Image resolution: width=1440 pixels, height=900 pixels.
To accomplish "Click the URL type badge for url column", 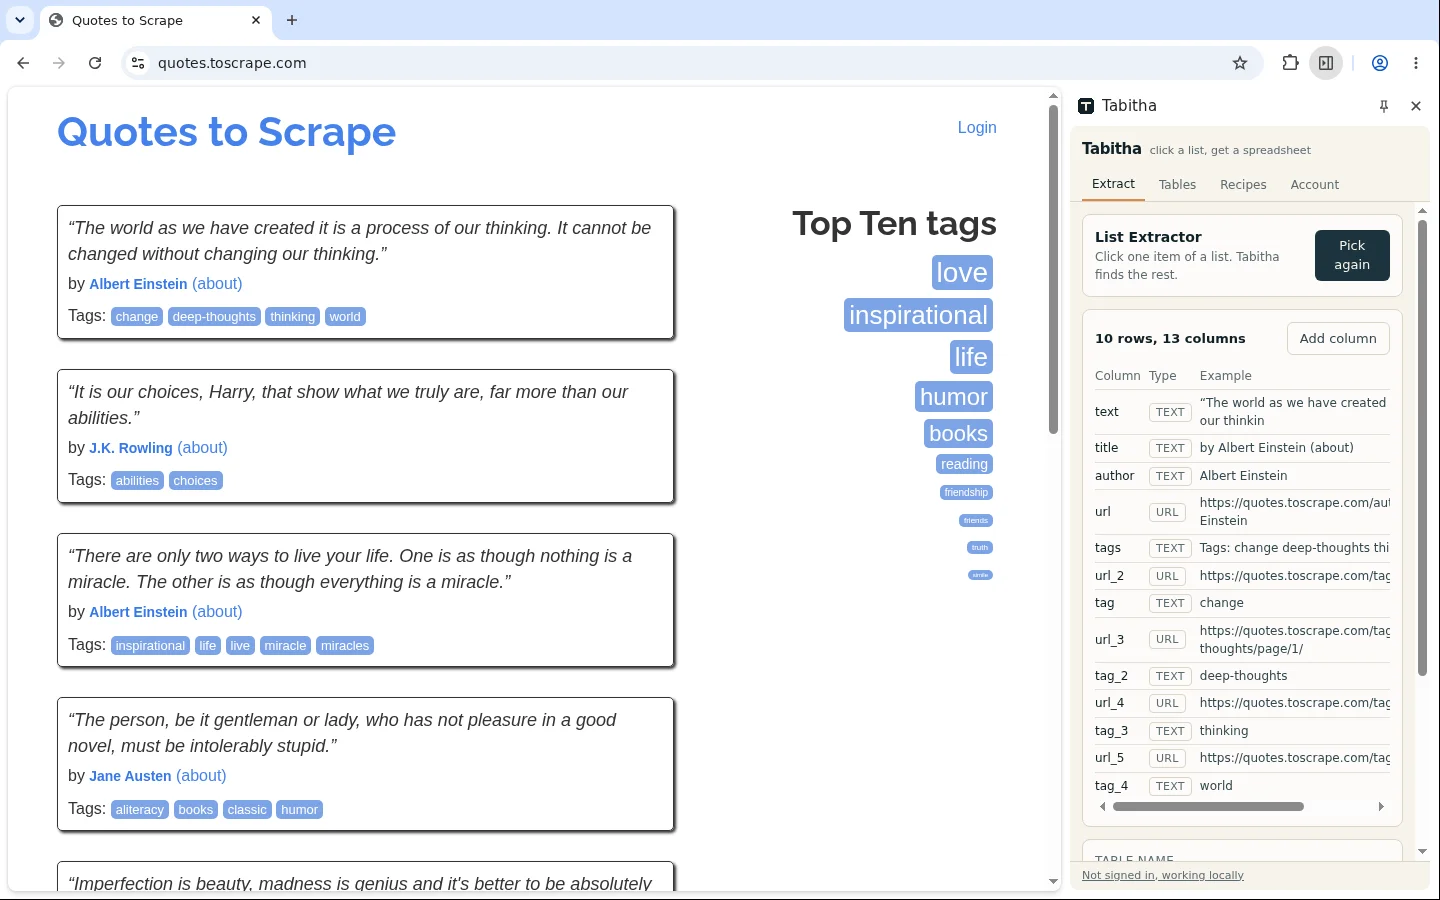I will [1167, 512].
